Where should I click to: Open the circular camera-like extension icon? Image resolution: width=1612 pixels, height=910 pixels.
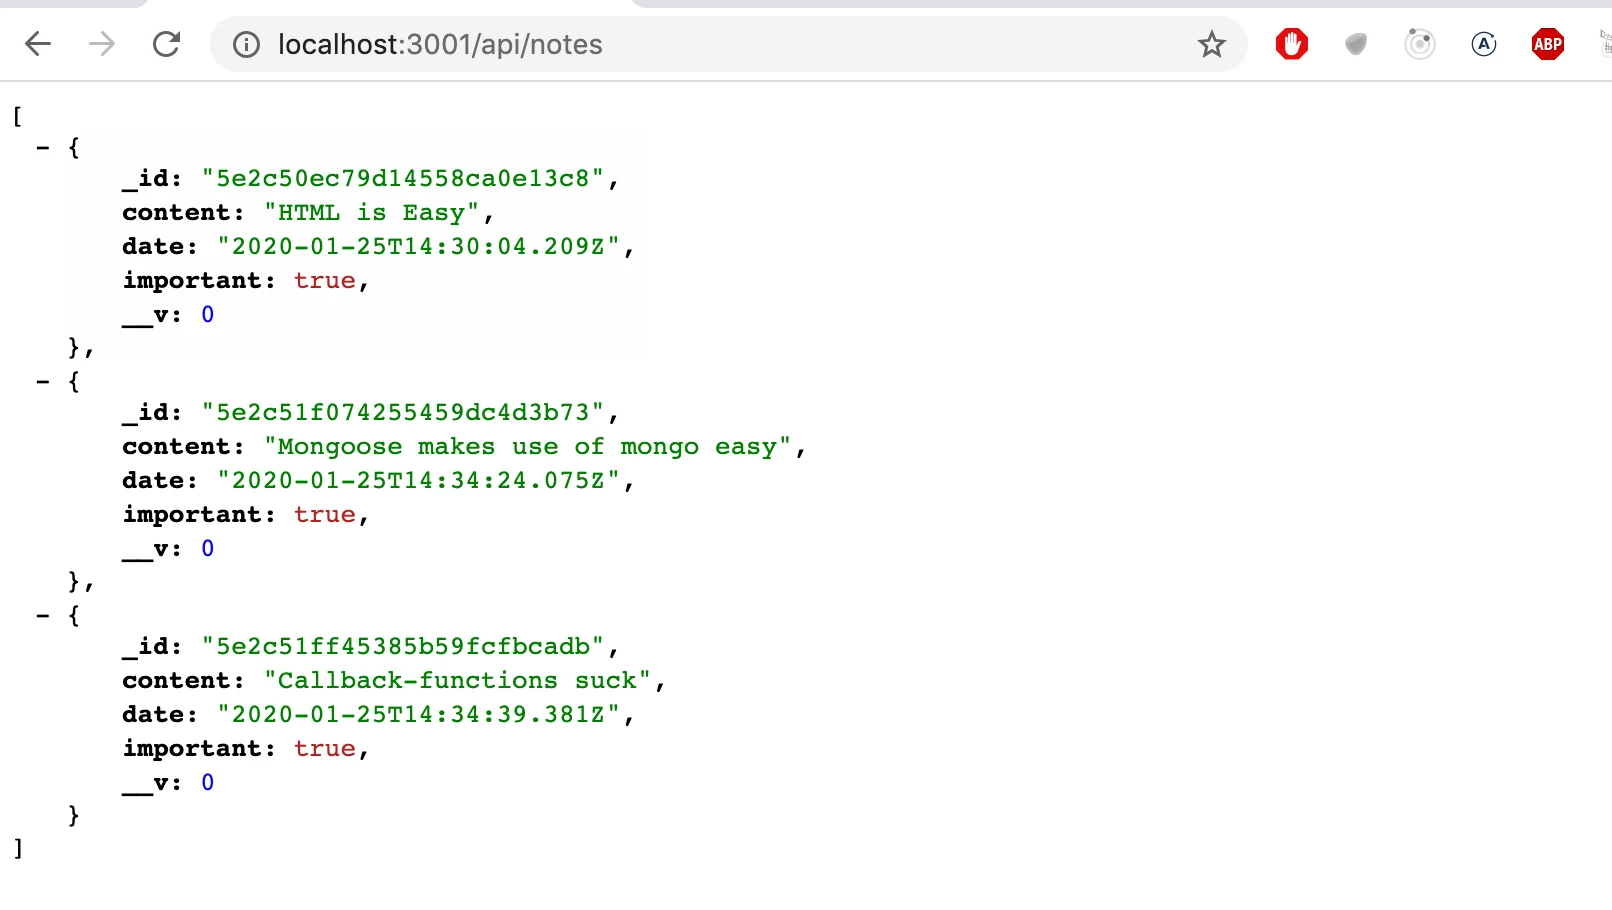[x=1420, y=44]
